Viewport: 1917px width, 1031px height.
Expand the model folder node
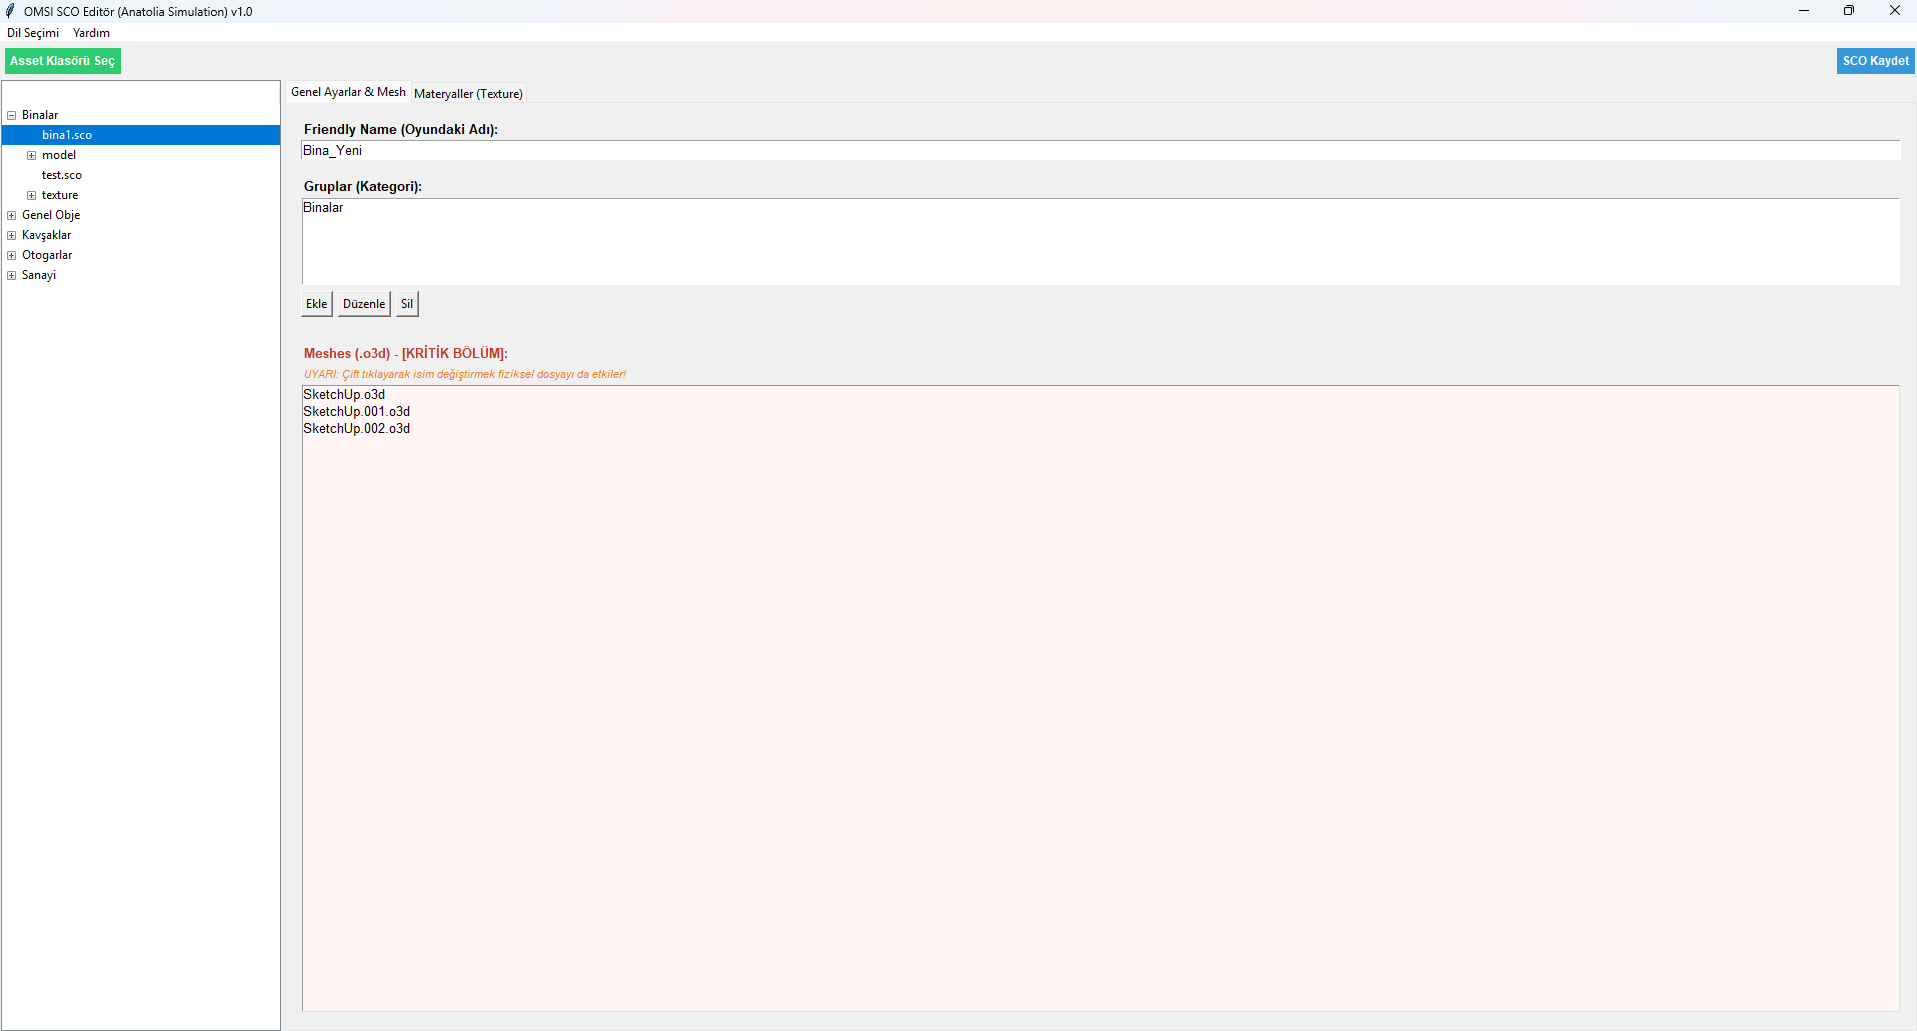tap(32, 155)
